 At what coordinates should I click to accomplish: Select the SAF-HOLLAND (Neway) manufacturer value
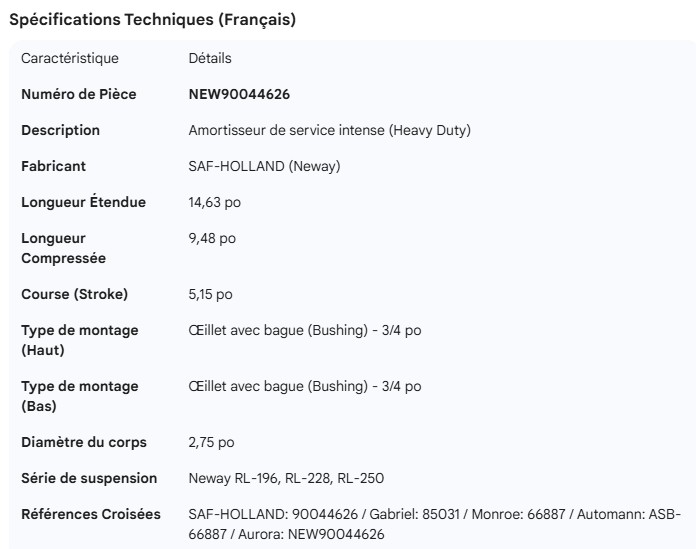[x=264, y=166]
